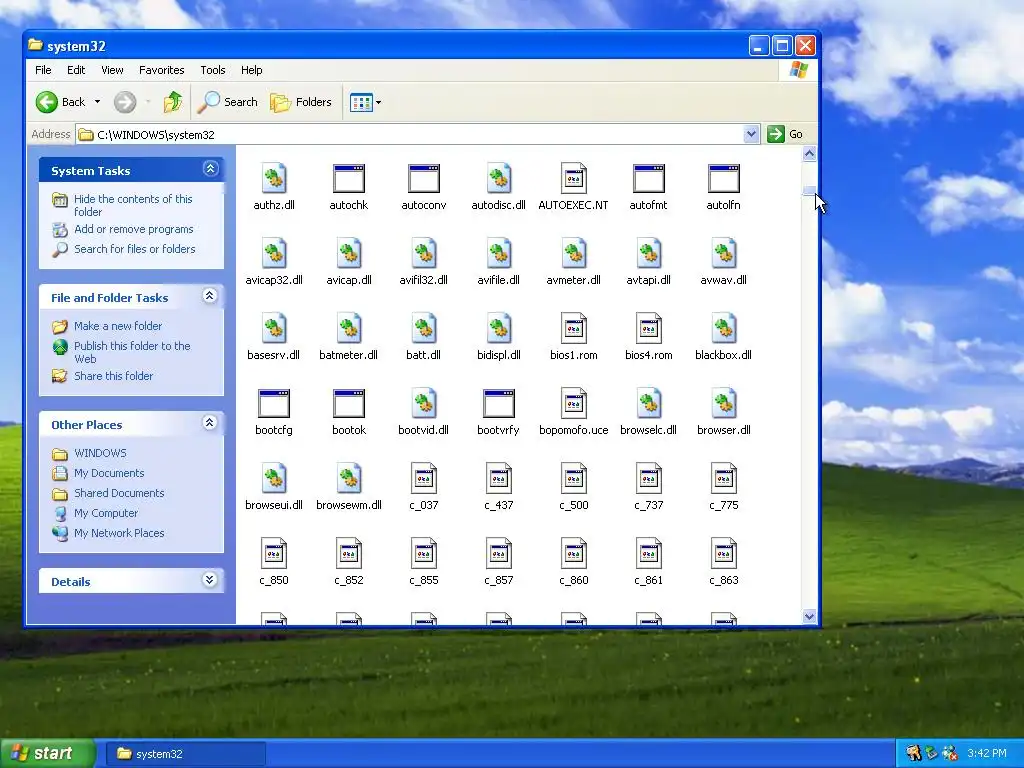Open My Network Places link
Image resolution: width=1024 pixels, height=768 pixels.
pyautogui.click(x=119, y=533)
